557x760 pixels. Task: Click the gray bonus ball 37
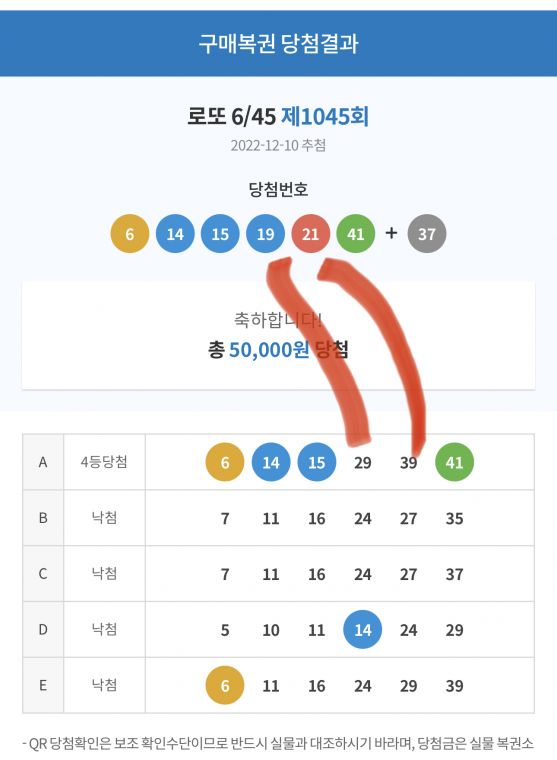427,234
